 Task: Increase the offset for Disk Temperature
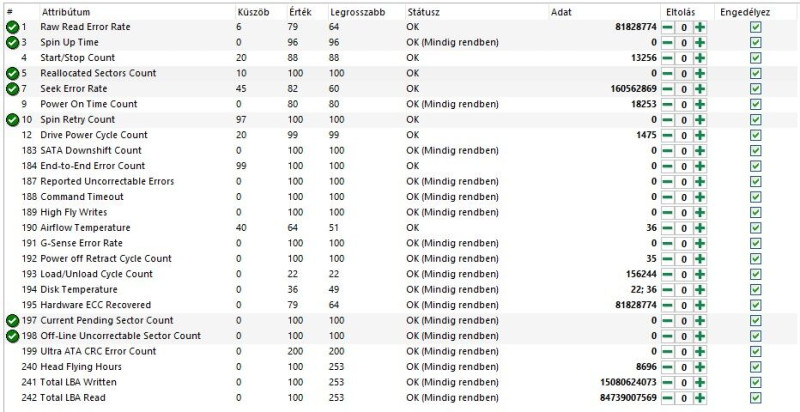click(700, 290)
